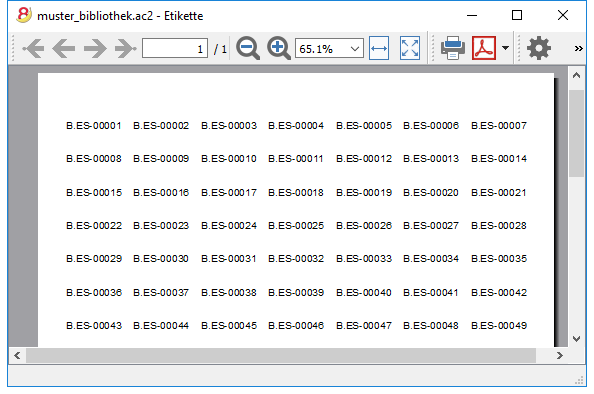Open the settings gear
594x394 pixels.
click(539, 48)
